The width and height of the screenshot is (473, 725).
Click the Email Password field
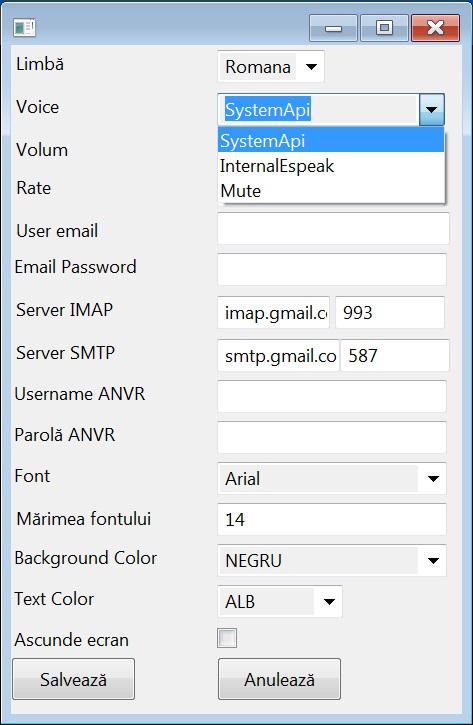click(x=332, y=269)
